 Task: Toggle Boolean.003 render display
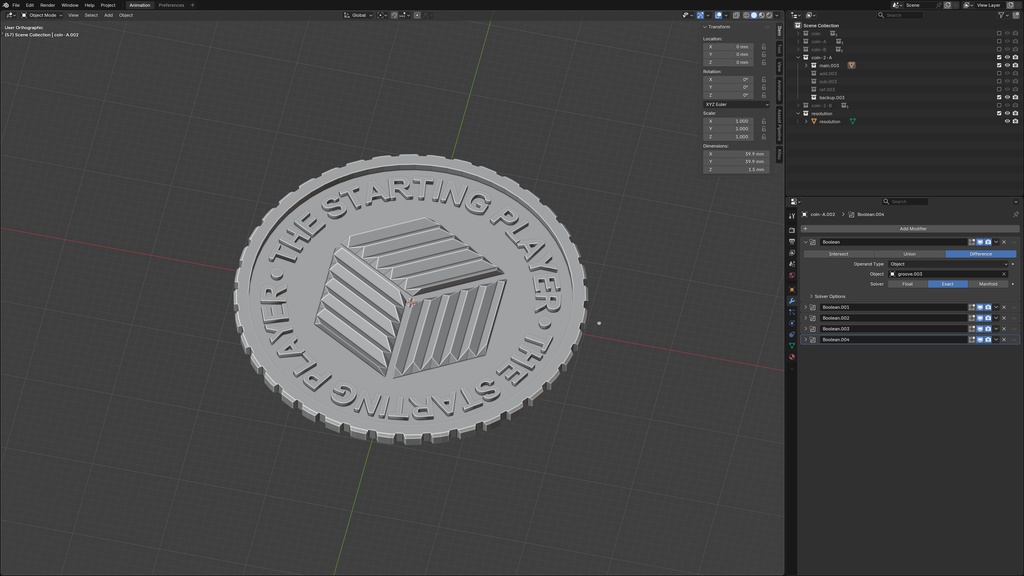tap(988, 329)
